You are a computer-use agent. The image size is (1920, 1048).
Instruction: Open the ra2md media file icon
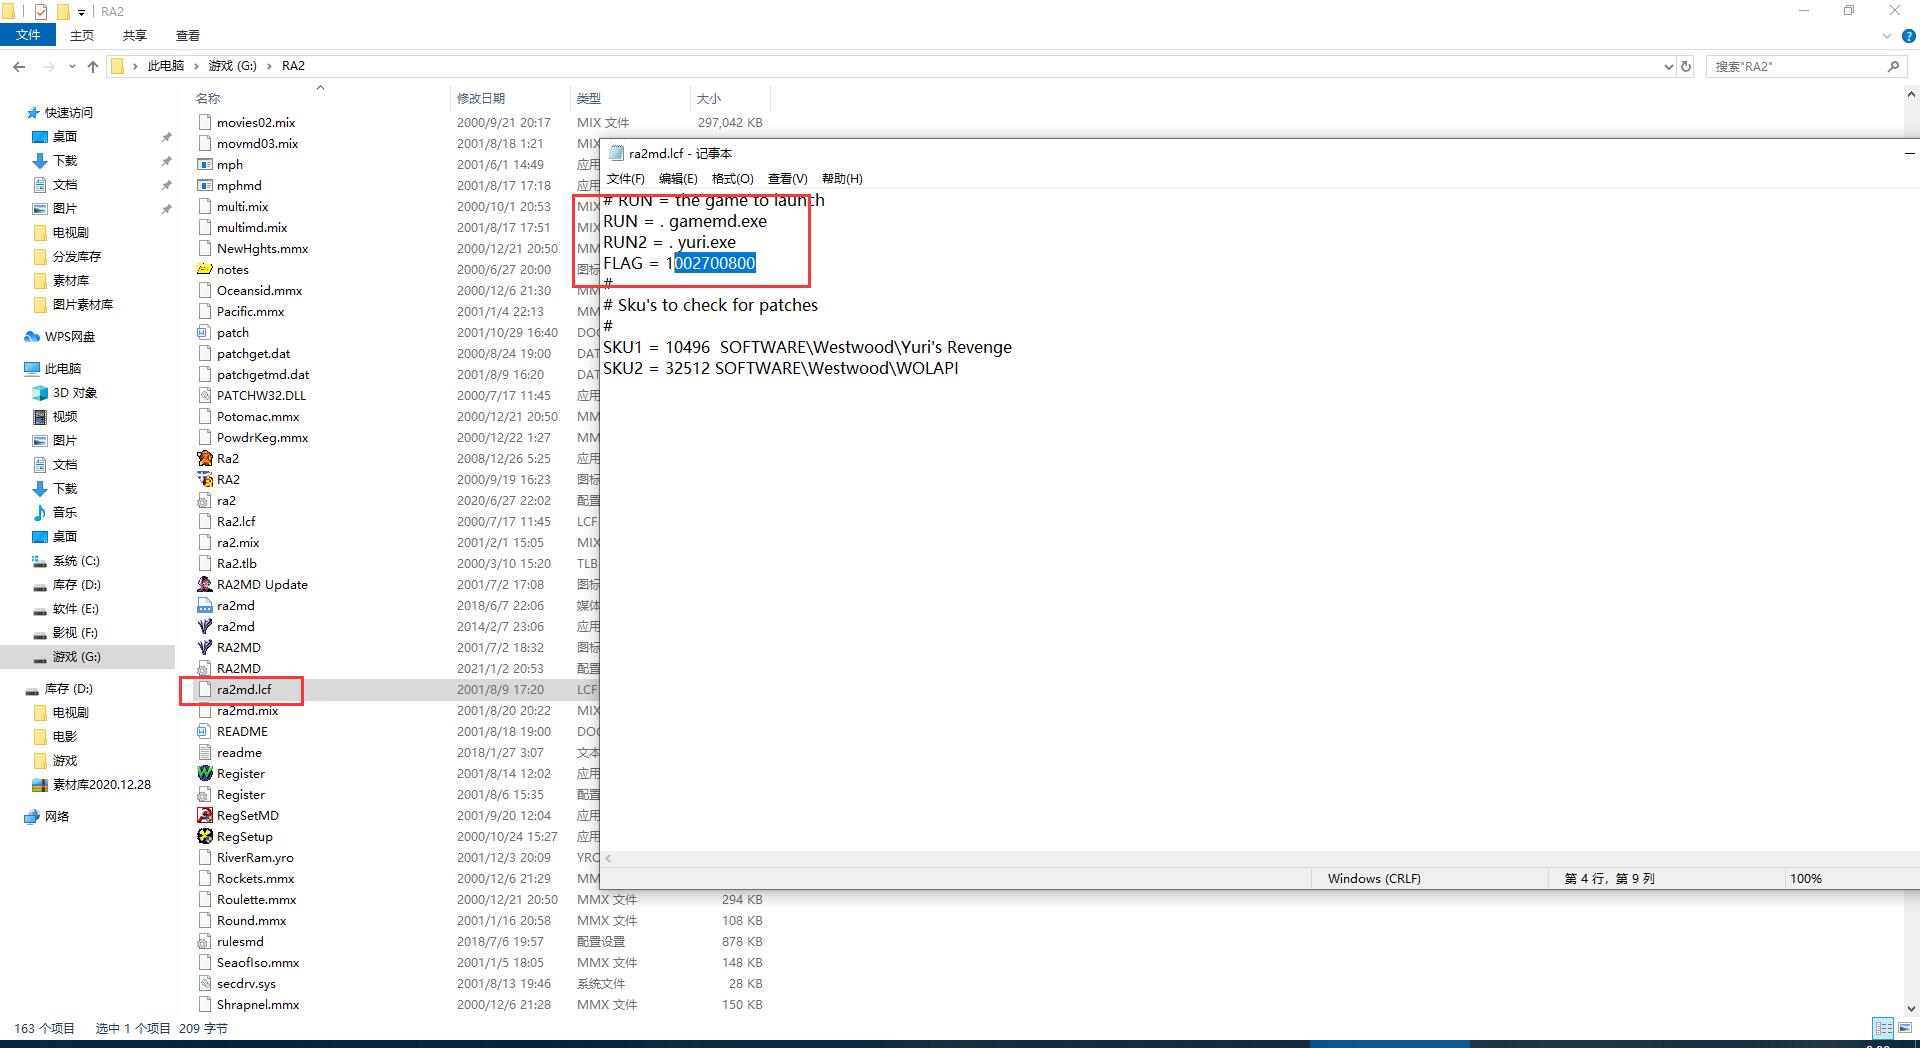234,605
